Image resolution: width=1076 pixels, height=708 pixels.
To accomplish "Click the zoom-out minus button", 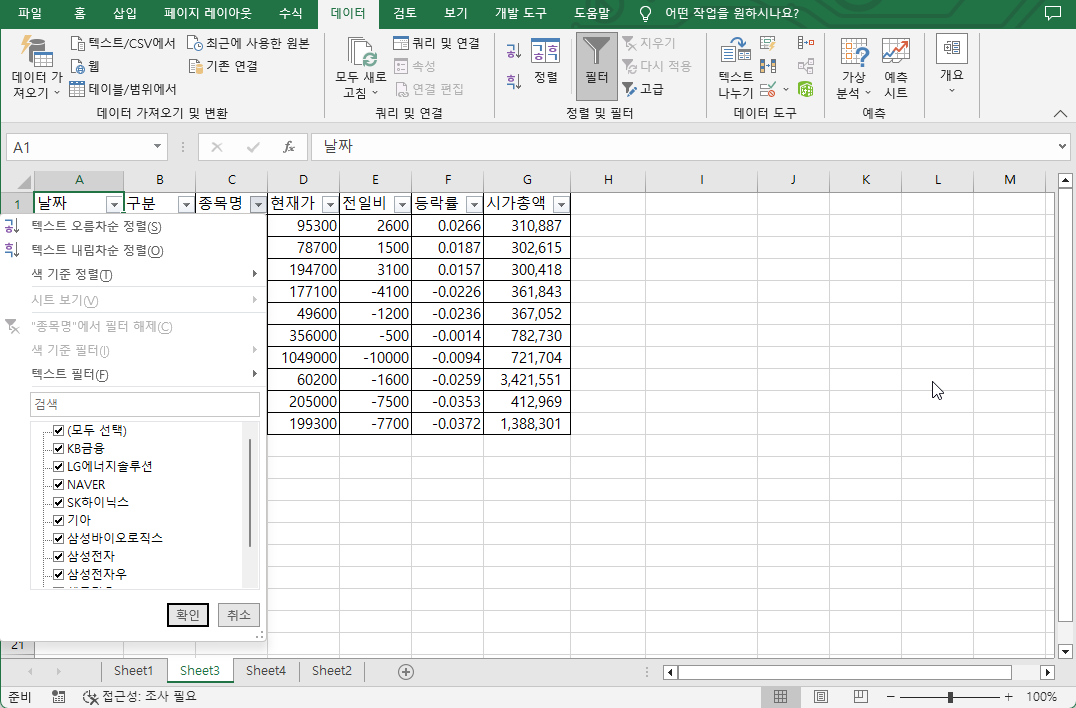I will (x=890, y=697).
